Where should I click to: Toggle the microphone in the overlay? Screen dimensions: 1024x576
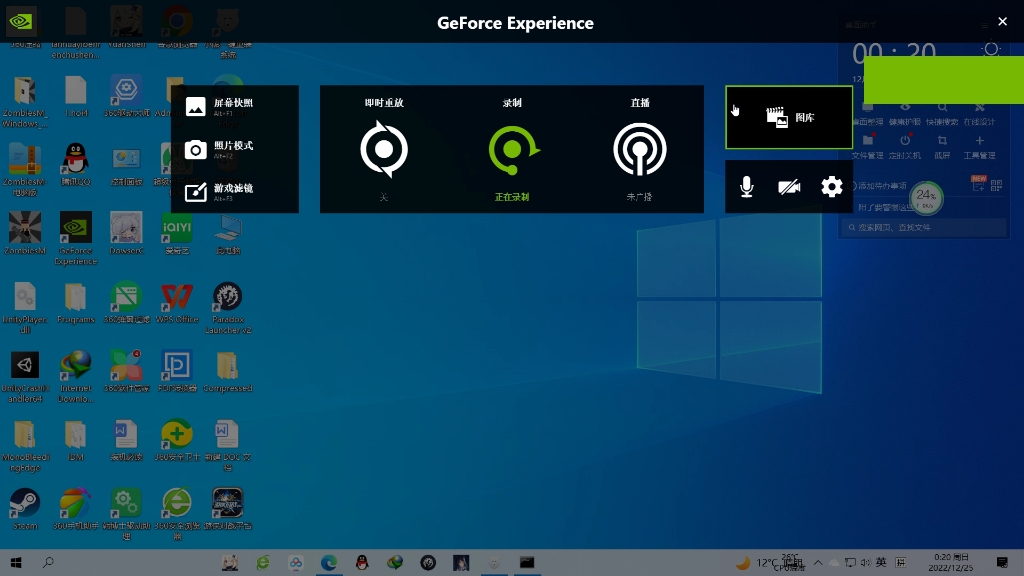[746, 186]
